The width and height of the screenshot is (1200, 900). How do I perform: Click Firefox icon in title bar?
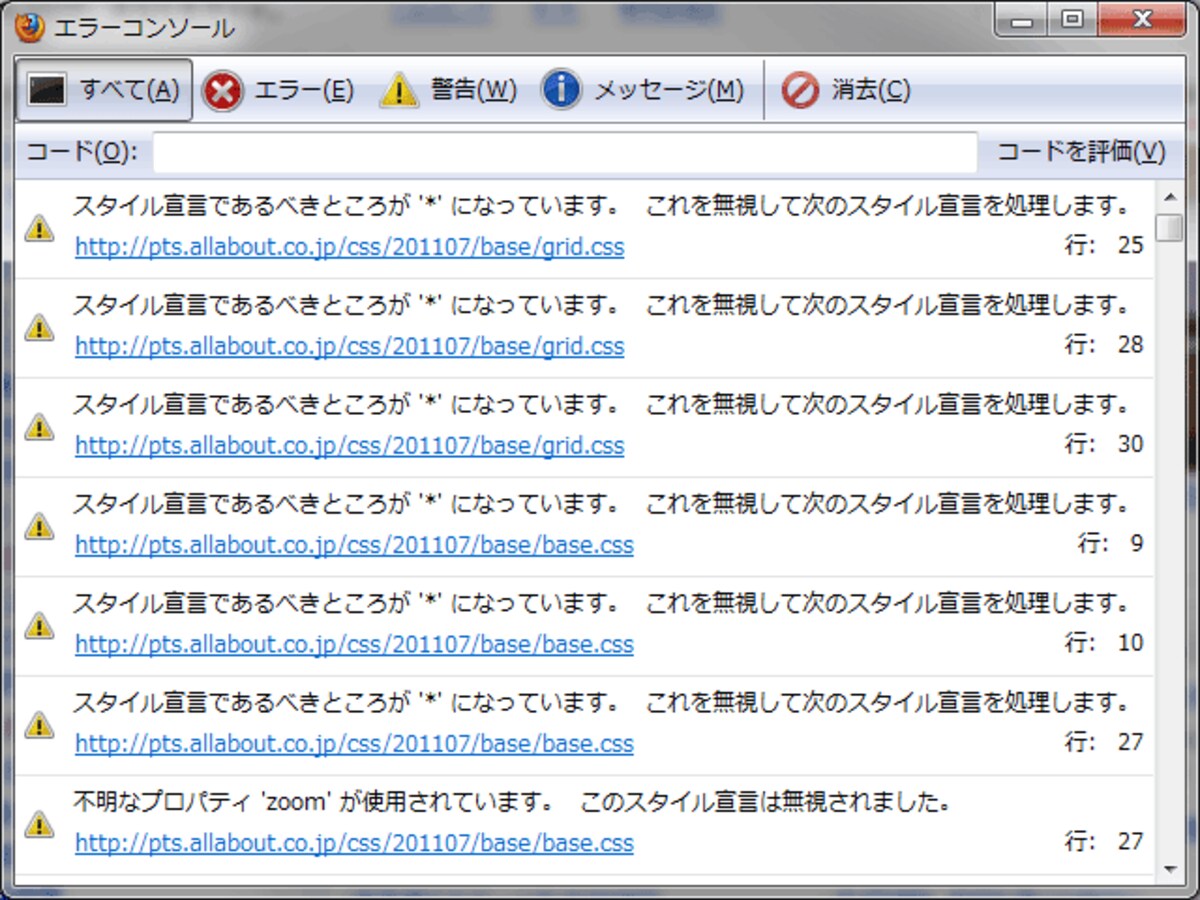coord(31,27)
